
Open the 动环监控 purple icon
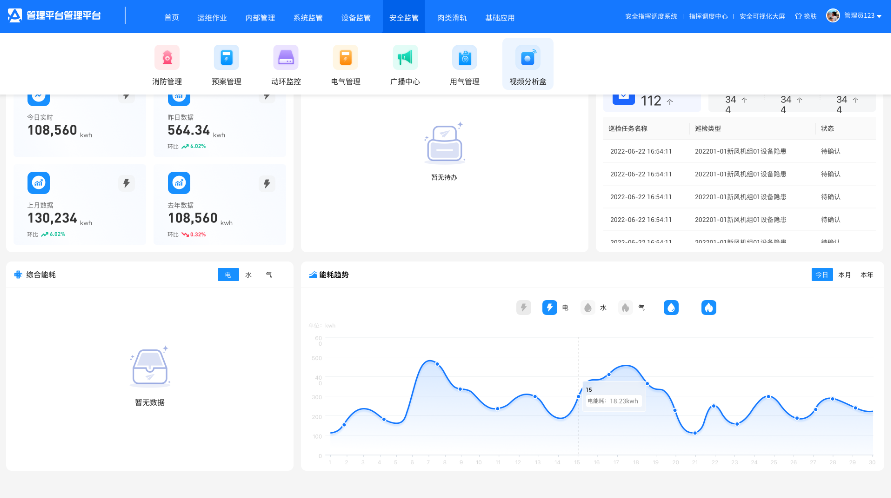coord(286,58)
